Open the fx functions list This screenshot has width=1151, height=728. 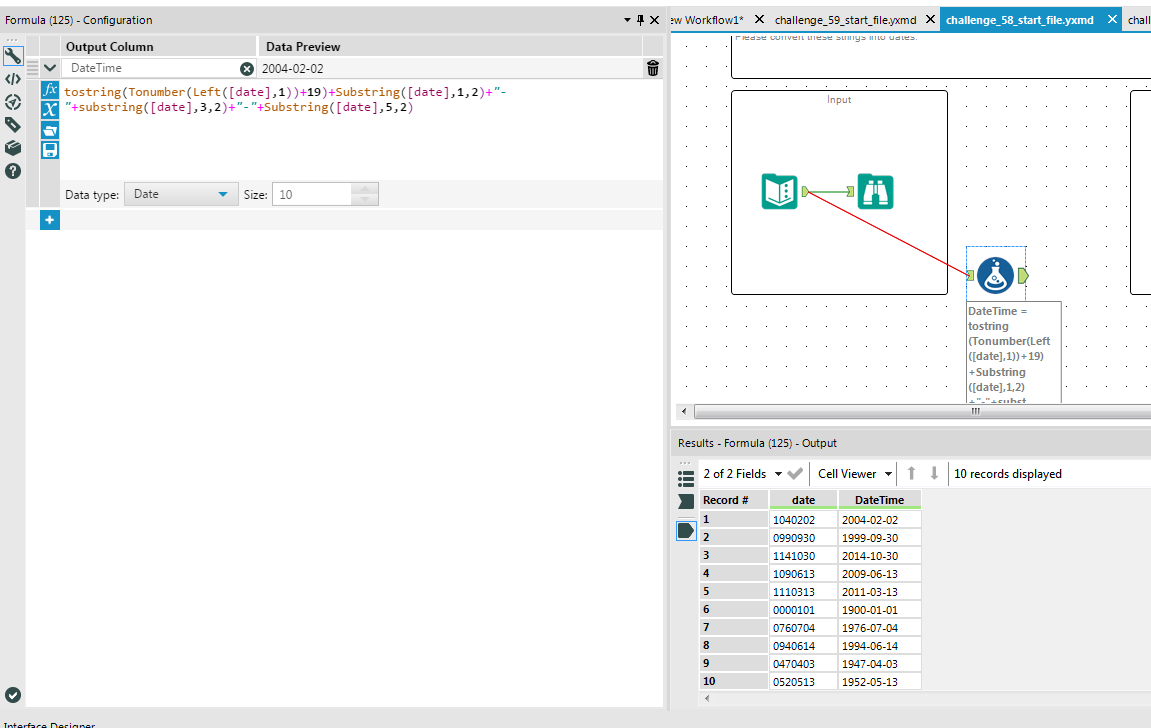pyautogui.click(x=49, y=91)
